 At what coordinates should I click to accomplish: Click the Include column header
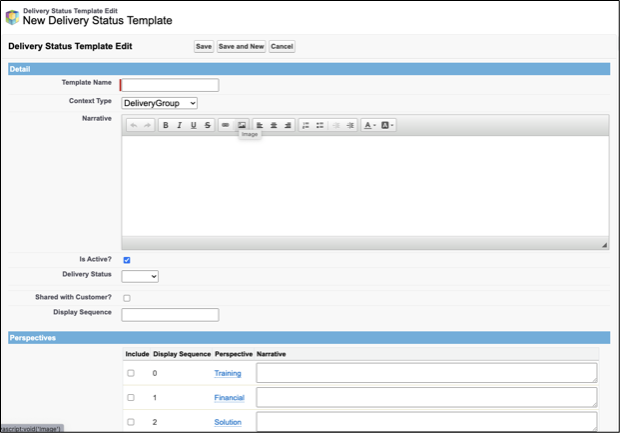(137, 354)
